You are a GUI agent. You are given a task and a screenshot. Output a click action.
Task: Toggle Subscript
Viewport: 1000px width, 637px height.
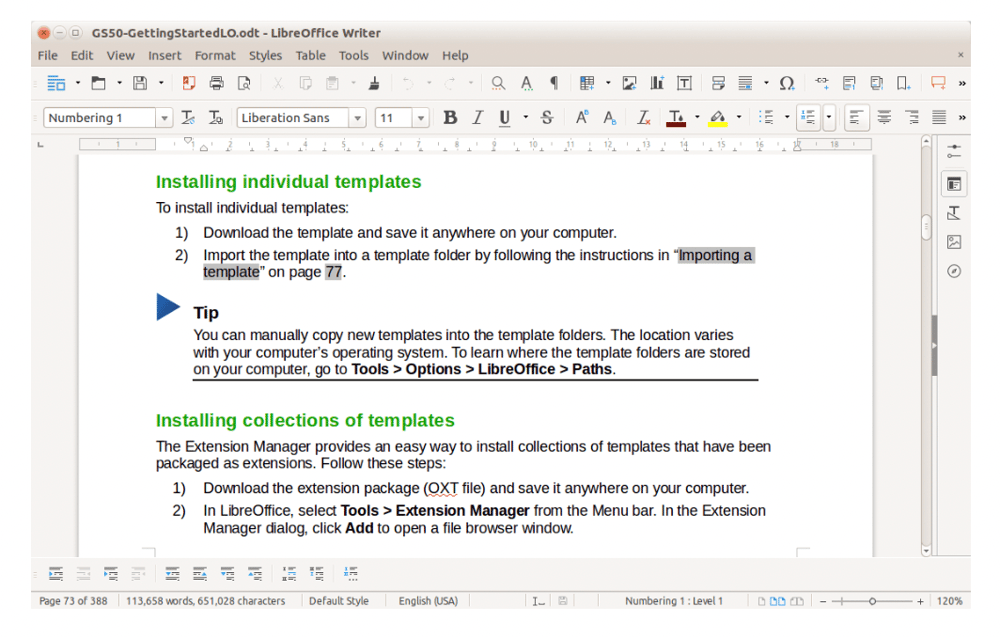click(x=610, y=117)
